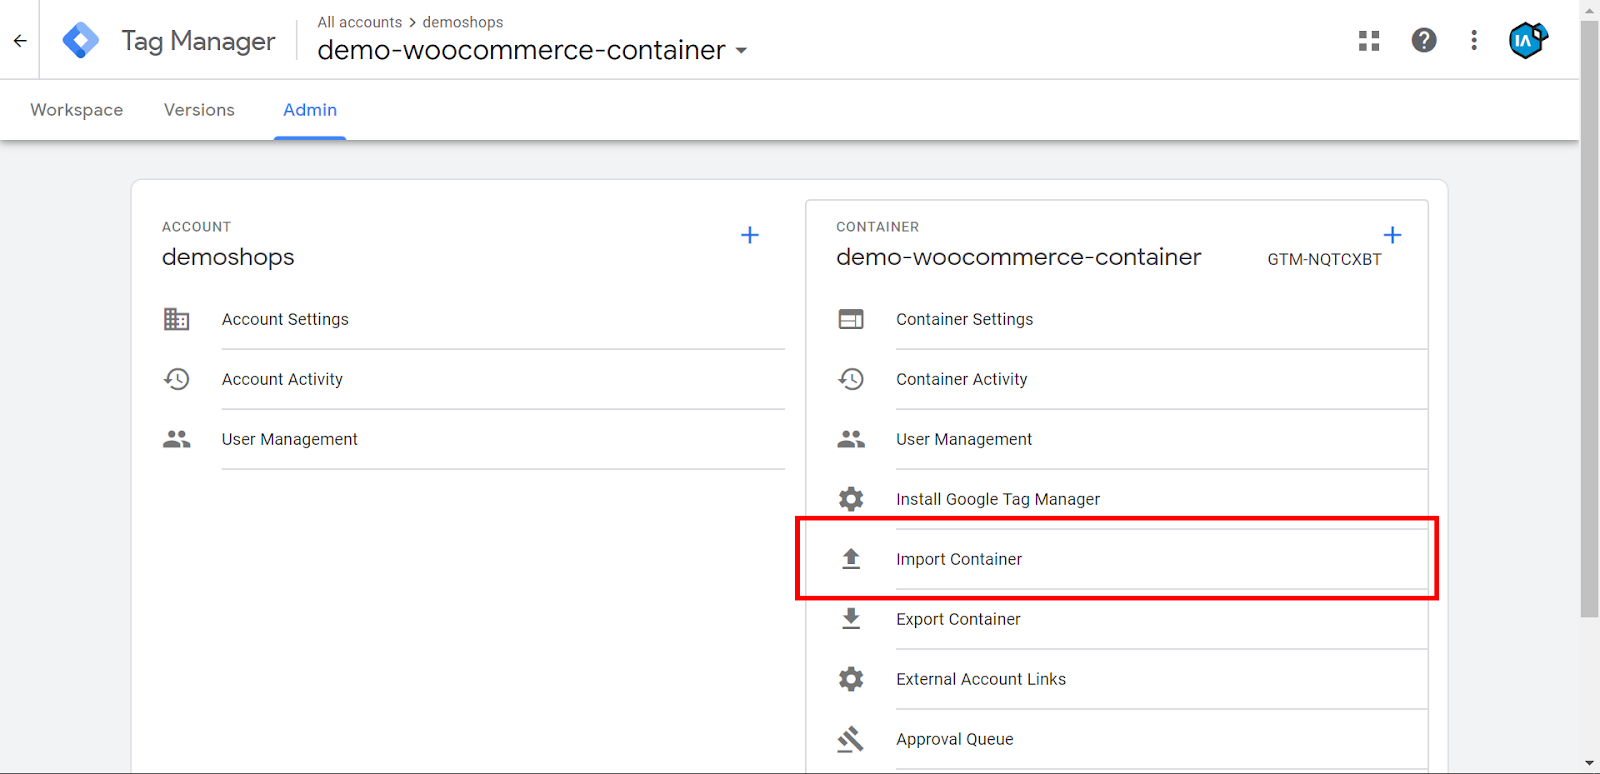Open Container Activity

[961, 379]
